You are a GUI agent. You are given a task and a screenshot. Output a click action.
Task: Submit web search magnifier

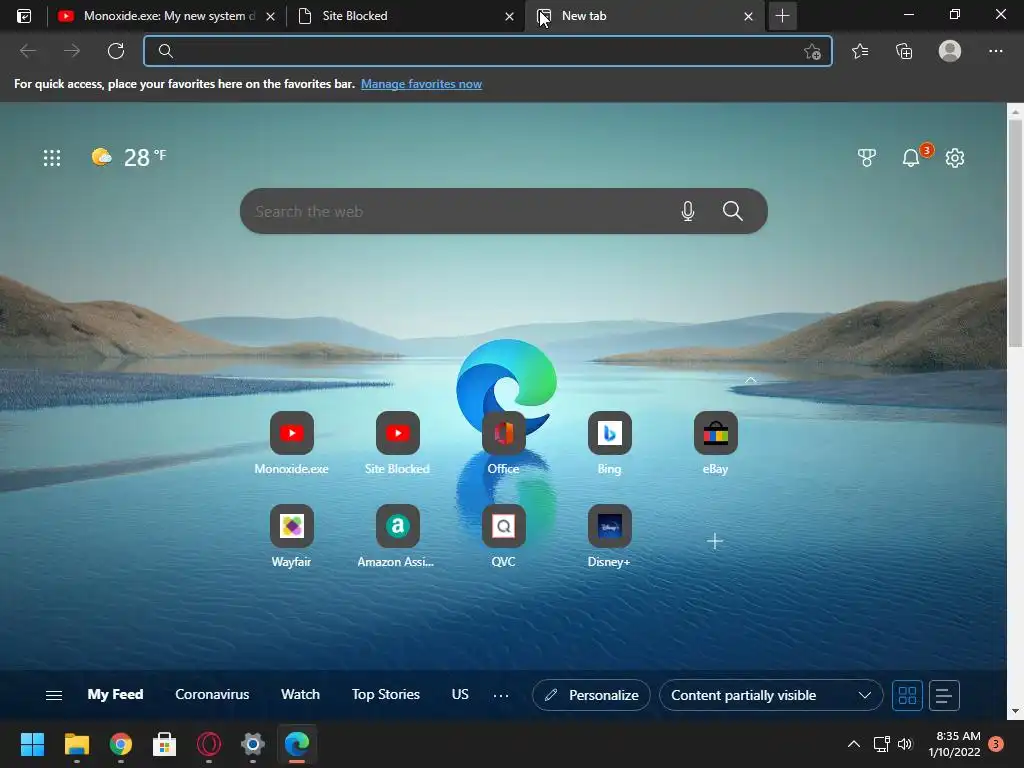click(733, 211)
